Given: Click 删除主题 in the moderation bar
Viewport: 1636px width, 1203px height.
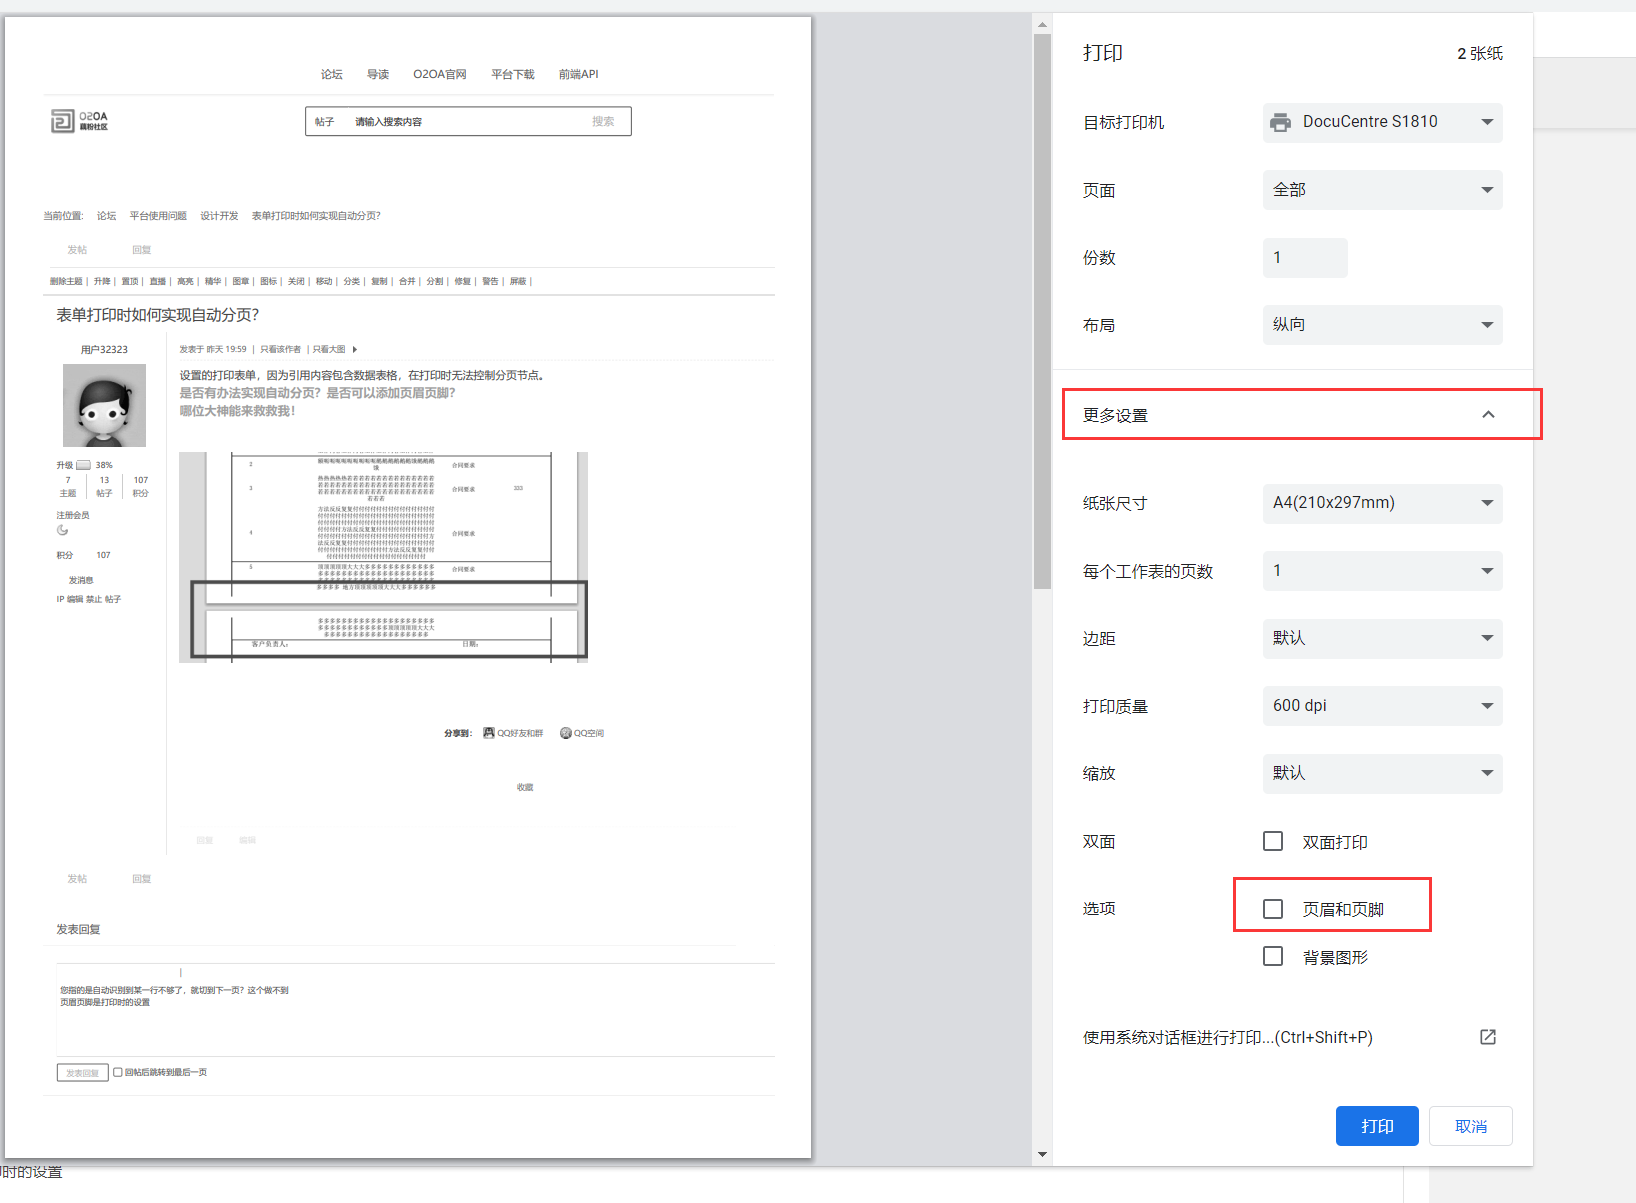Looking at the screenshot, I should [66, 281].
